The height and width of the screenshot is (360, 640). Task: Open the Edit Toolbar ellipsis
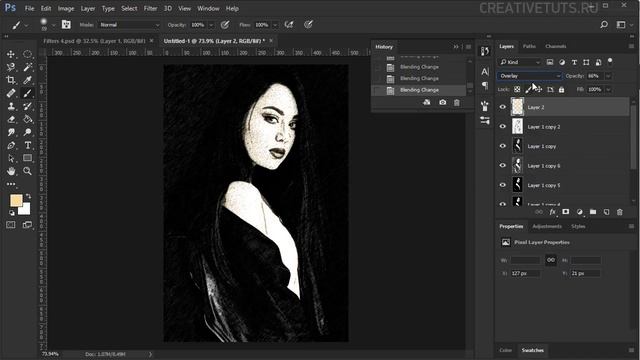[11, 184]
